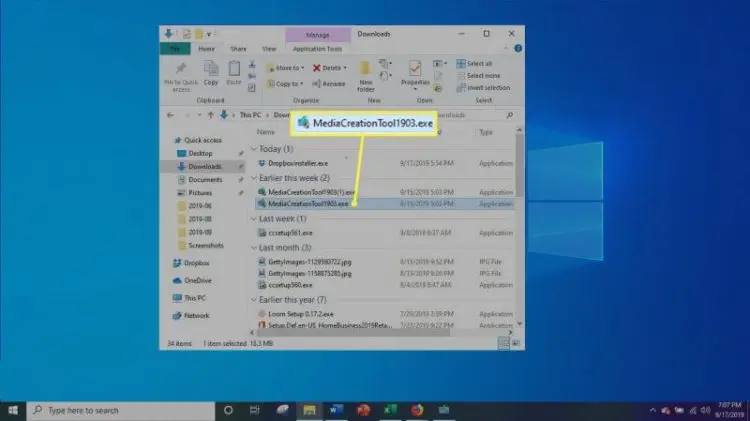This screenshot has width=750, height=421.
Task: Select MediaCreationTool1903(1).exe file
Action: pyautogui.click(x=311, y=192)
